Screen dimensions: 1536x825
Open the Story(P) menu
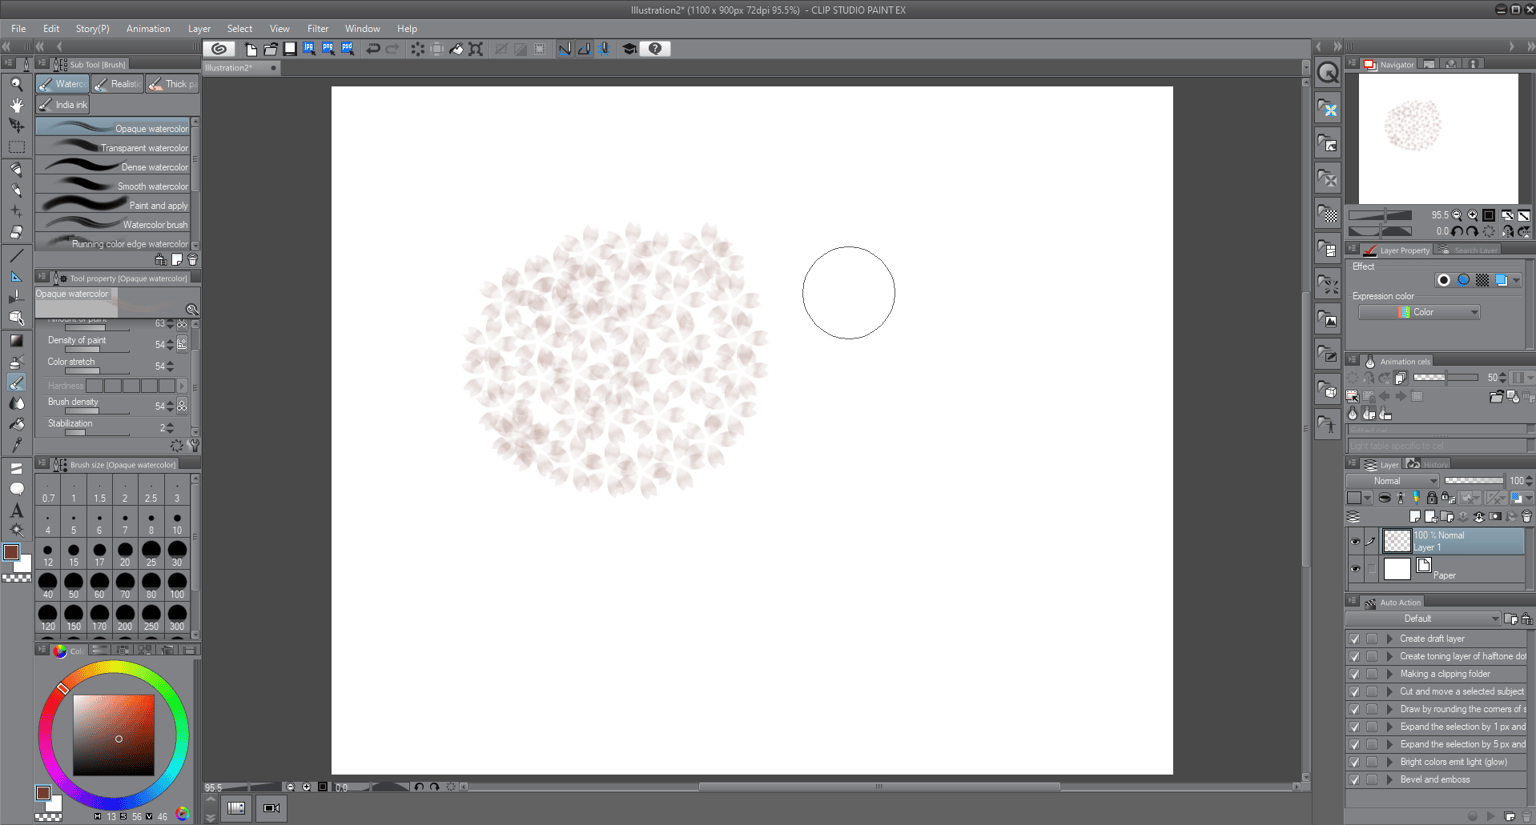[x=92, y=29]
